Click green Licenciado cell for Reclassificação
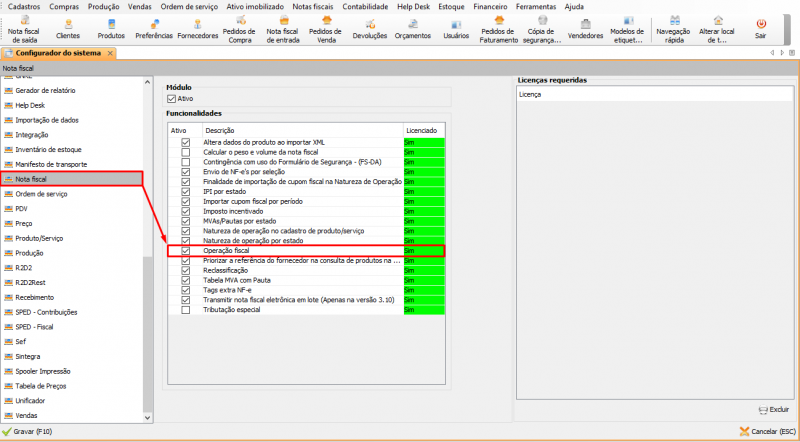 pos(423,268)
